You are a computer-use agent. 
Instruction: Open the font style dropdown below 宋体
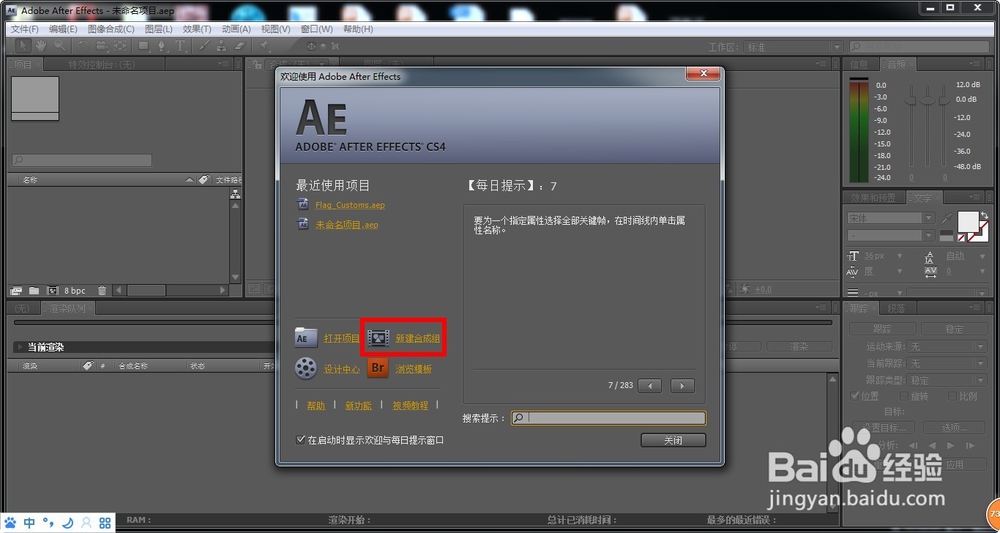[890, 235]
